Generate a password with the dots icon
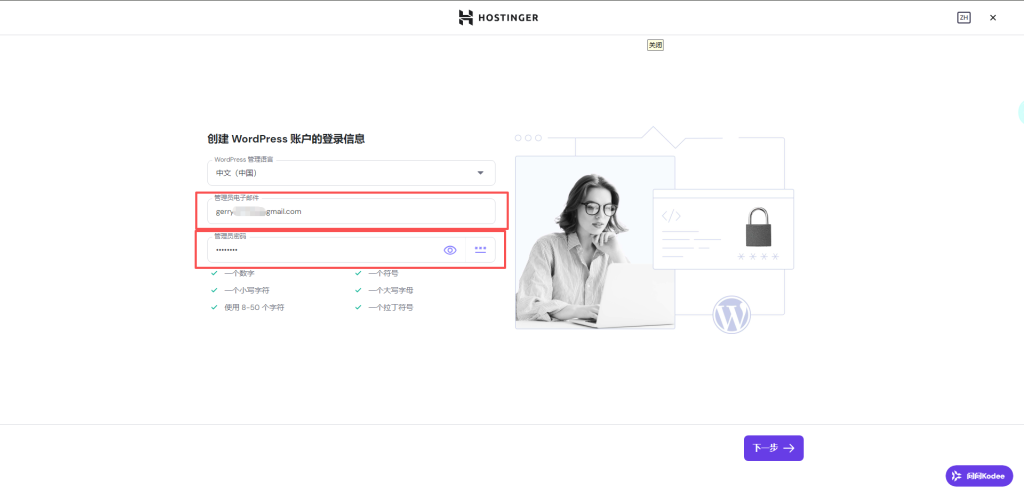 pos(481,249)
